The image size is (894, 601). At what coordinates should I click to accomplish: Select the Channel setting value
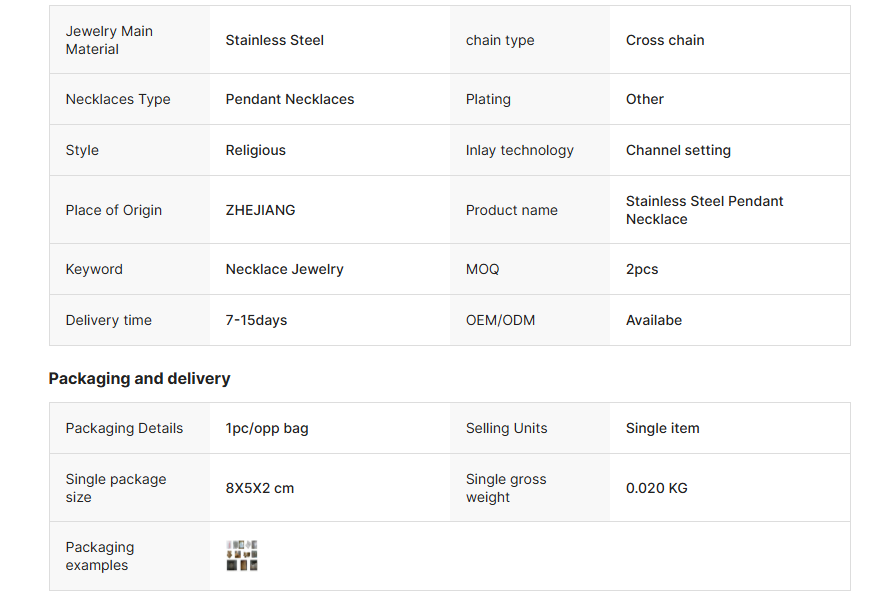[678, 150]
